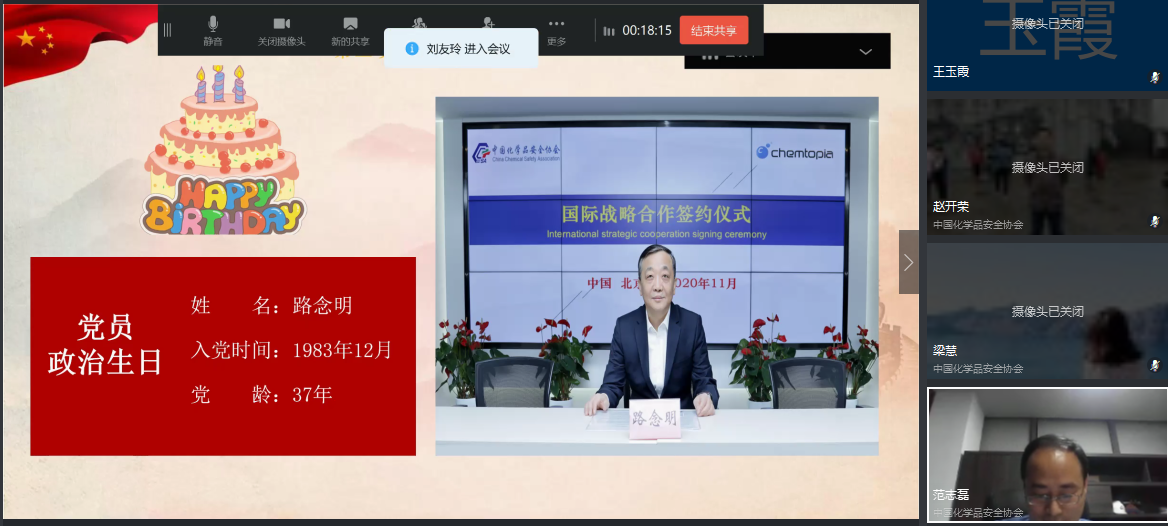The height and width of the screenshot is (526, 1168).
Task: Collapse the participant sidebar arrow
Action: (x=908, y=262)
